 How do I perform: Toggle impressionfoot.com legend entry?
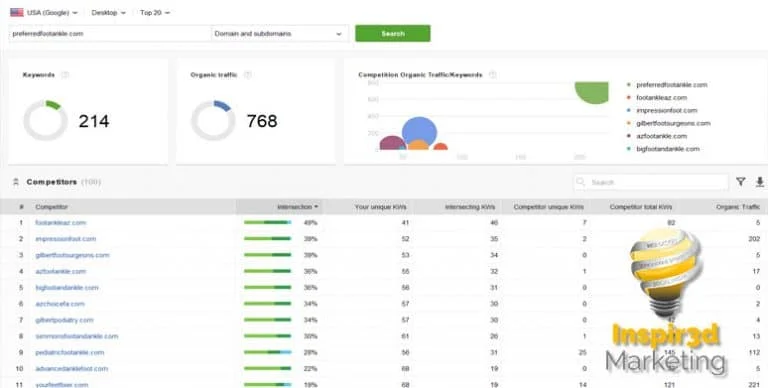(x=662, y=110)
